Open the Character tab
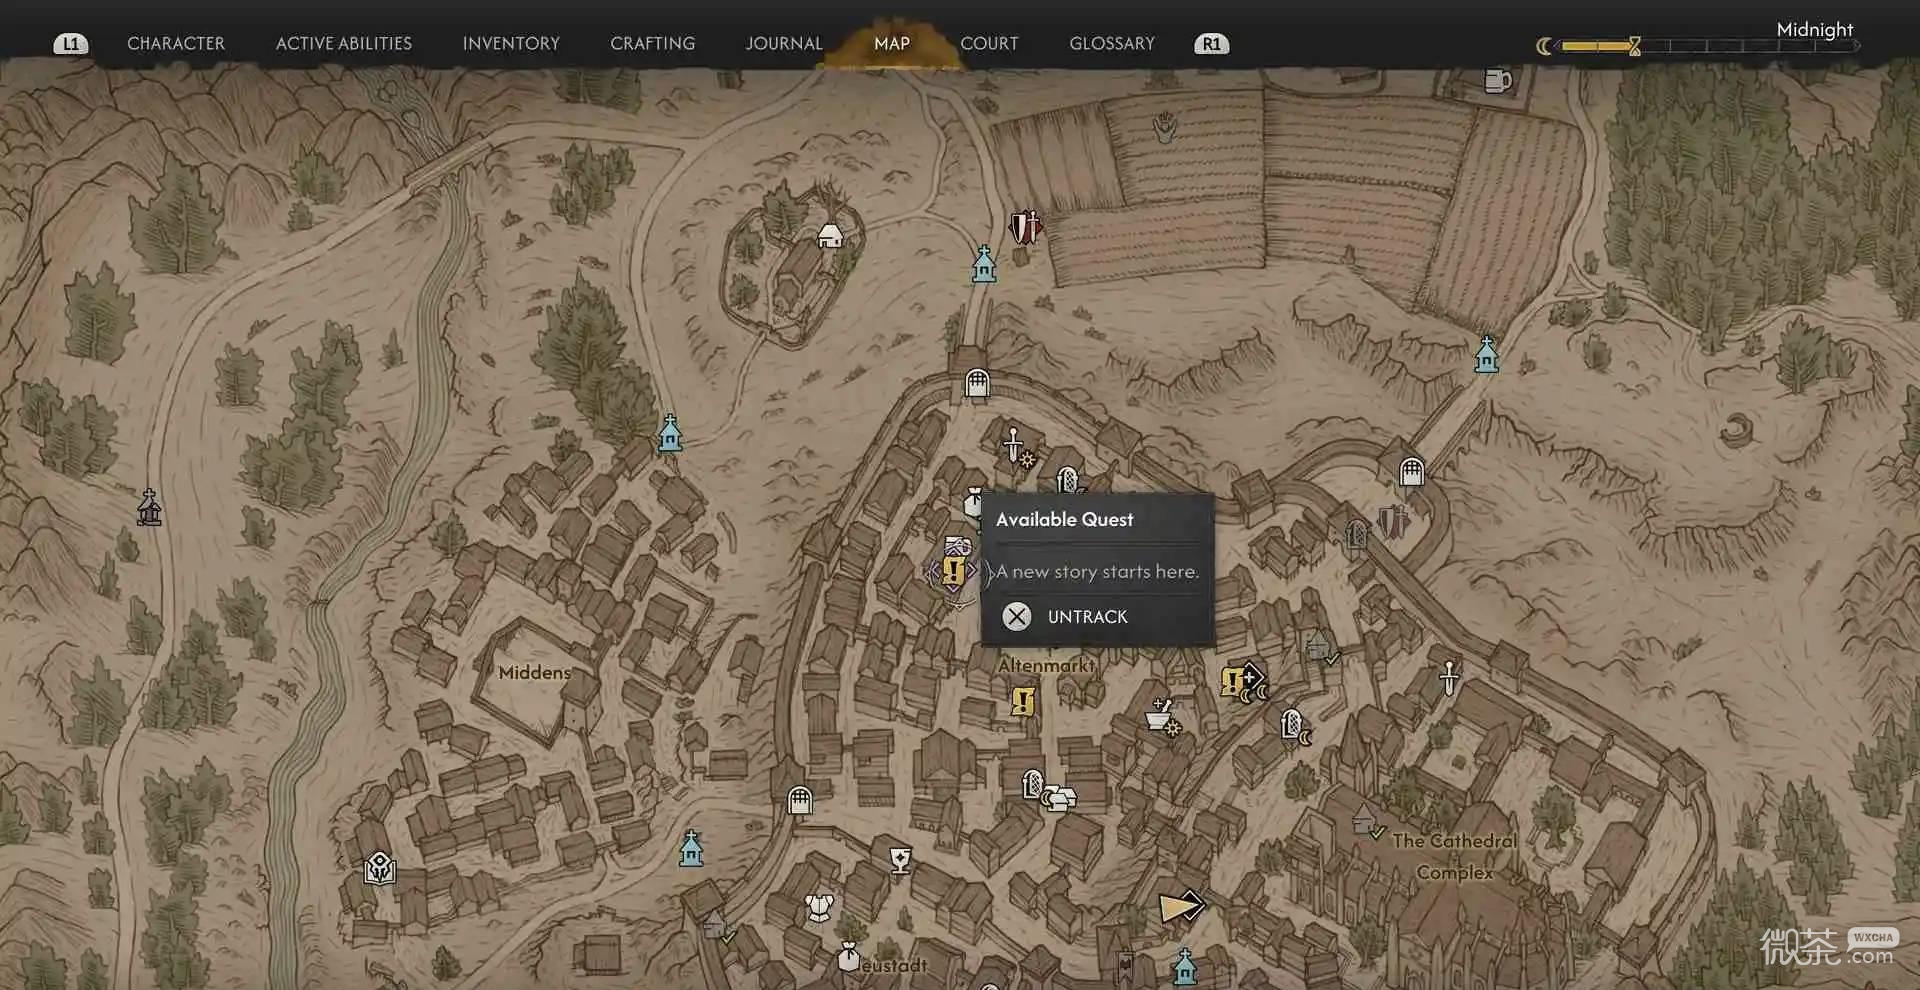 click(176, 43)
